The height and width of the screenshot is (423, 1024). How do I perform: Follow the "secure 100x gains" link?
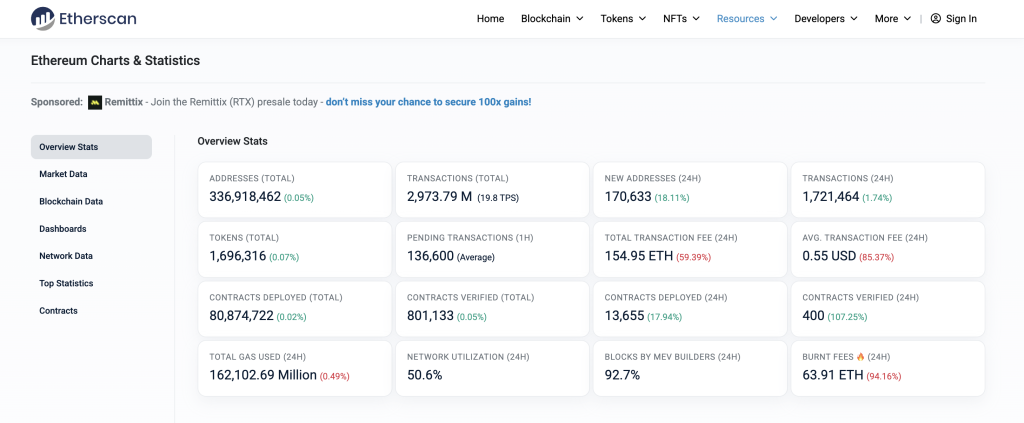pos(428,102)
